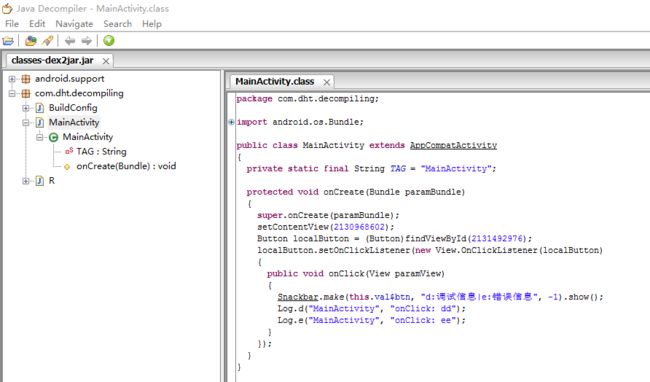Click the Search toolbar icon

click(x=48, y=41)
